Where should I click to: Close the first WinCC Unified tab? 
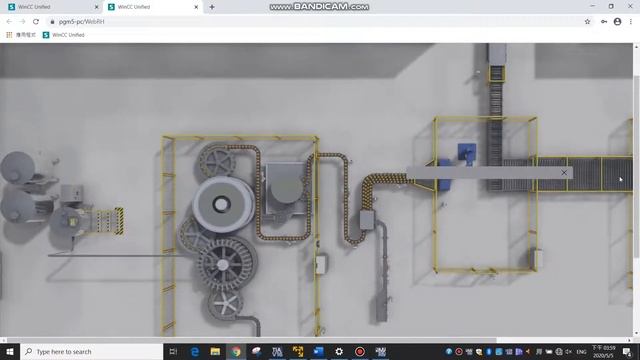[96, 7]
